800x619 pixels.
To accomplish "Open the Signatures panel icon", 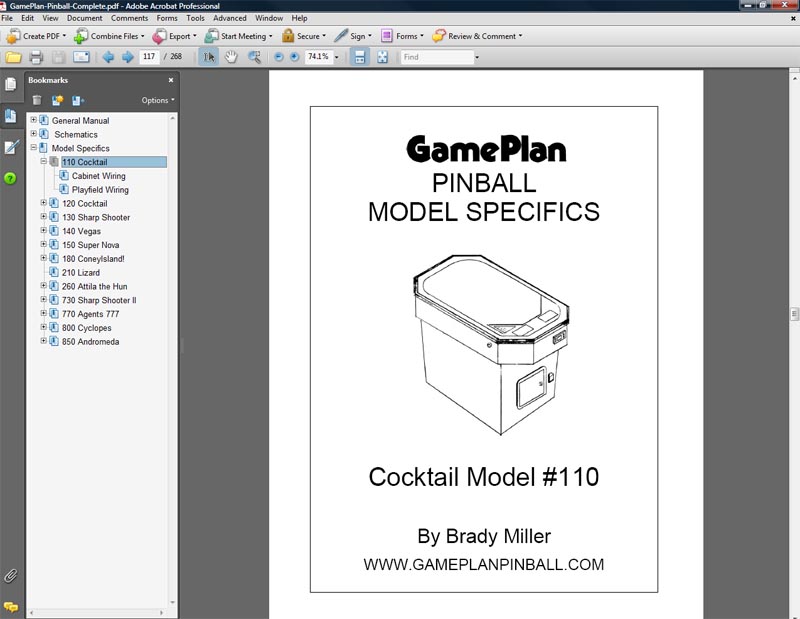I will (x=11, y=147).
